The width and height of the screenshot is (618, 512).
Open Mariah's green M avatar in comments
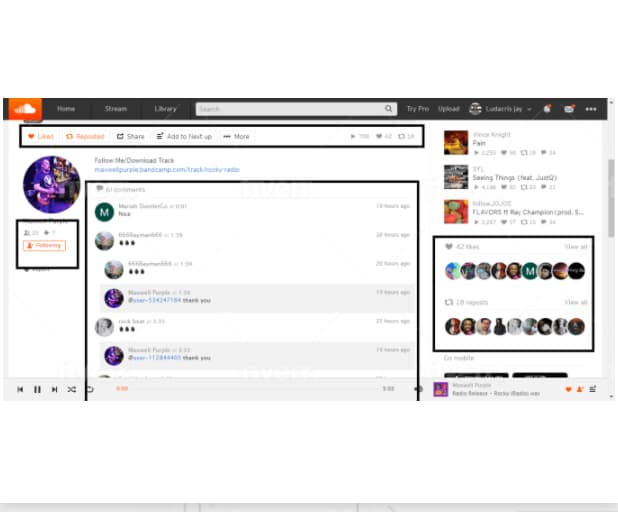pos(104,212)
